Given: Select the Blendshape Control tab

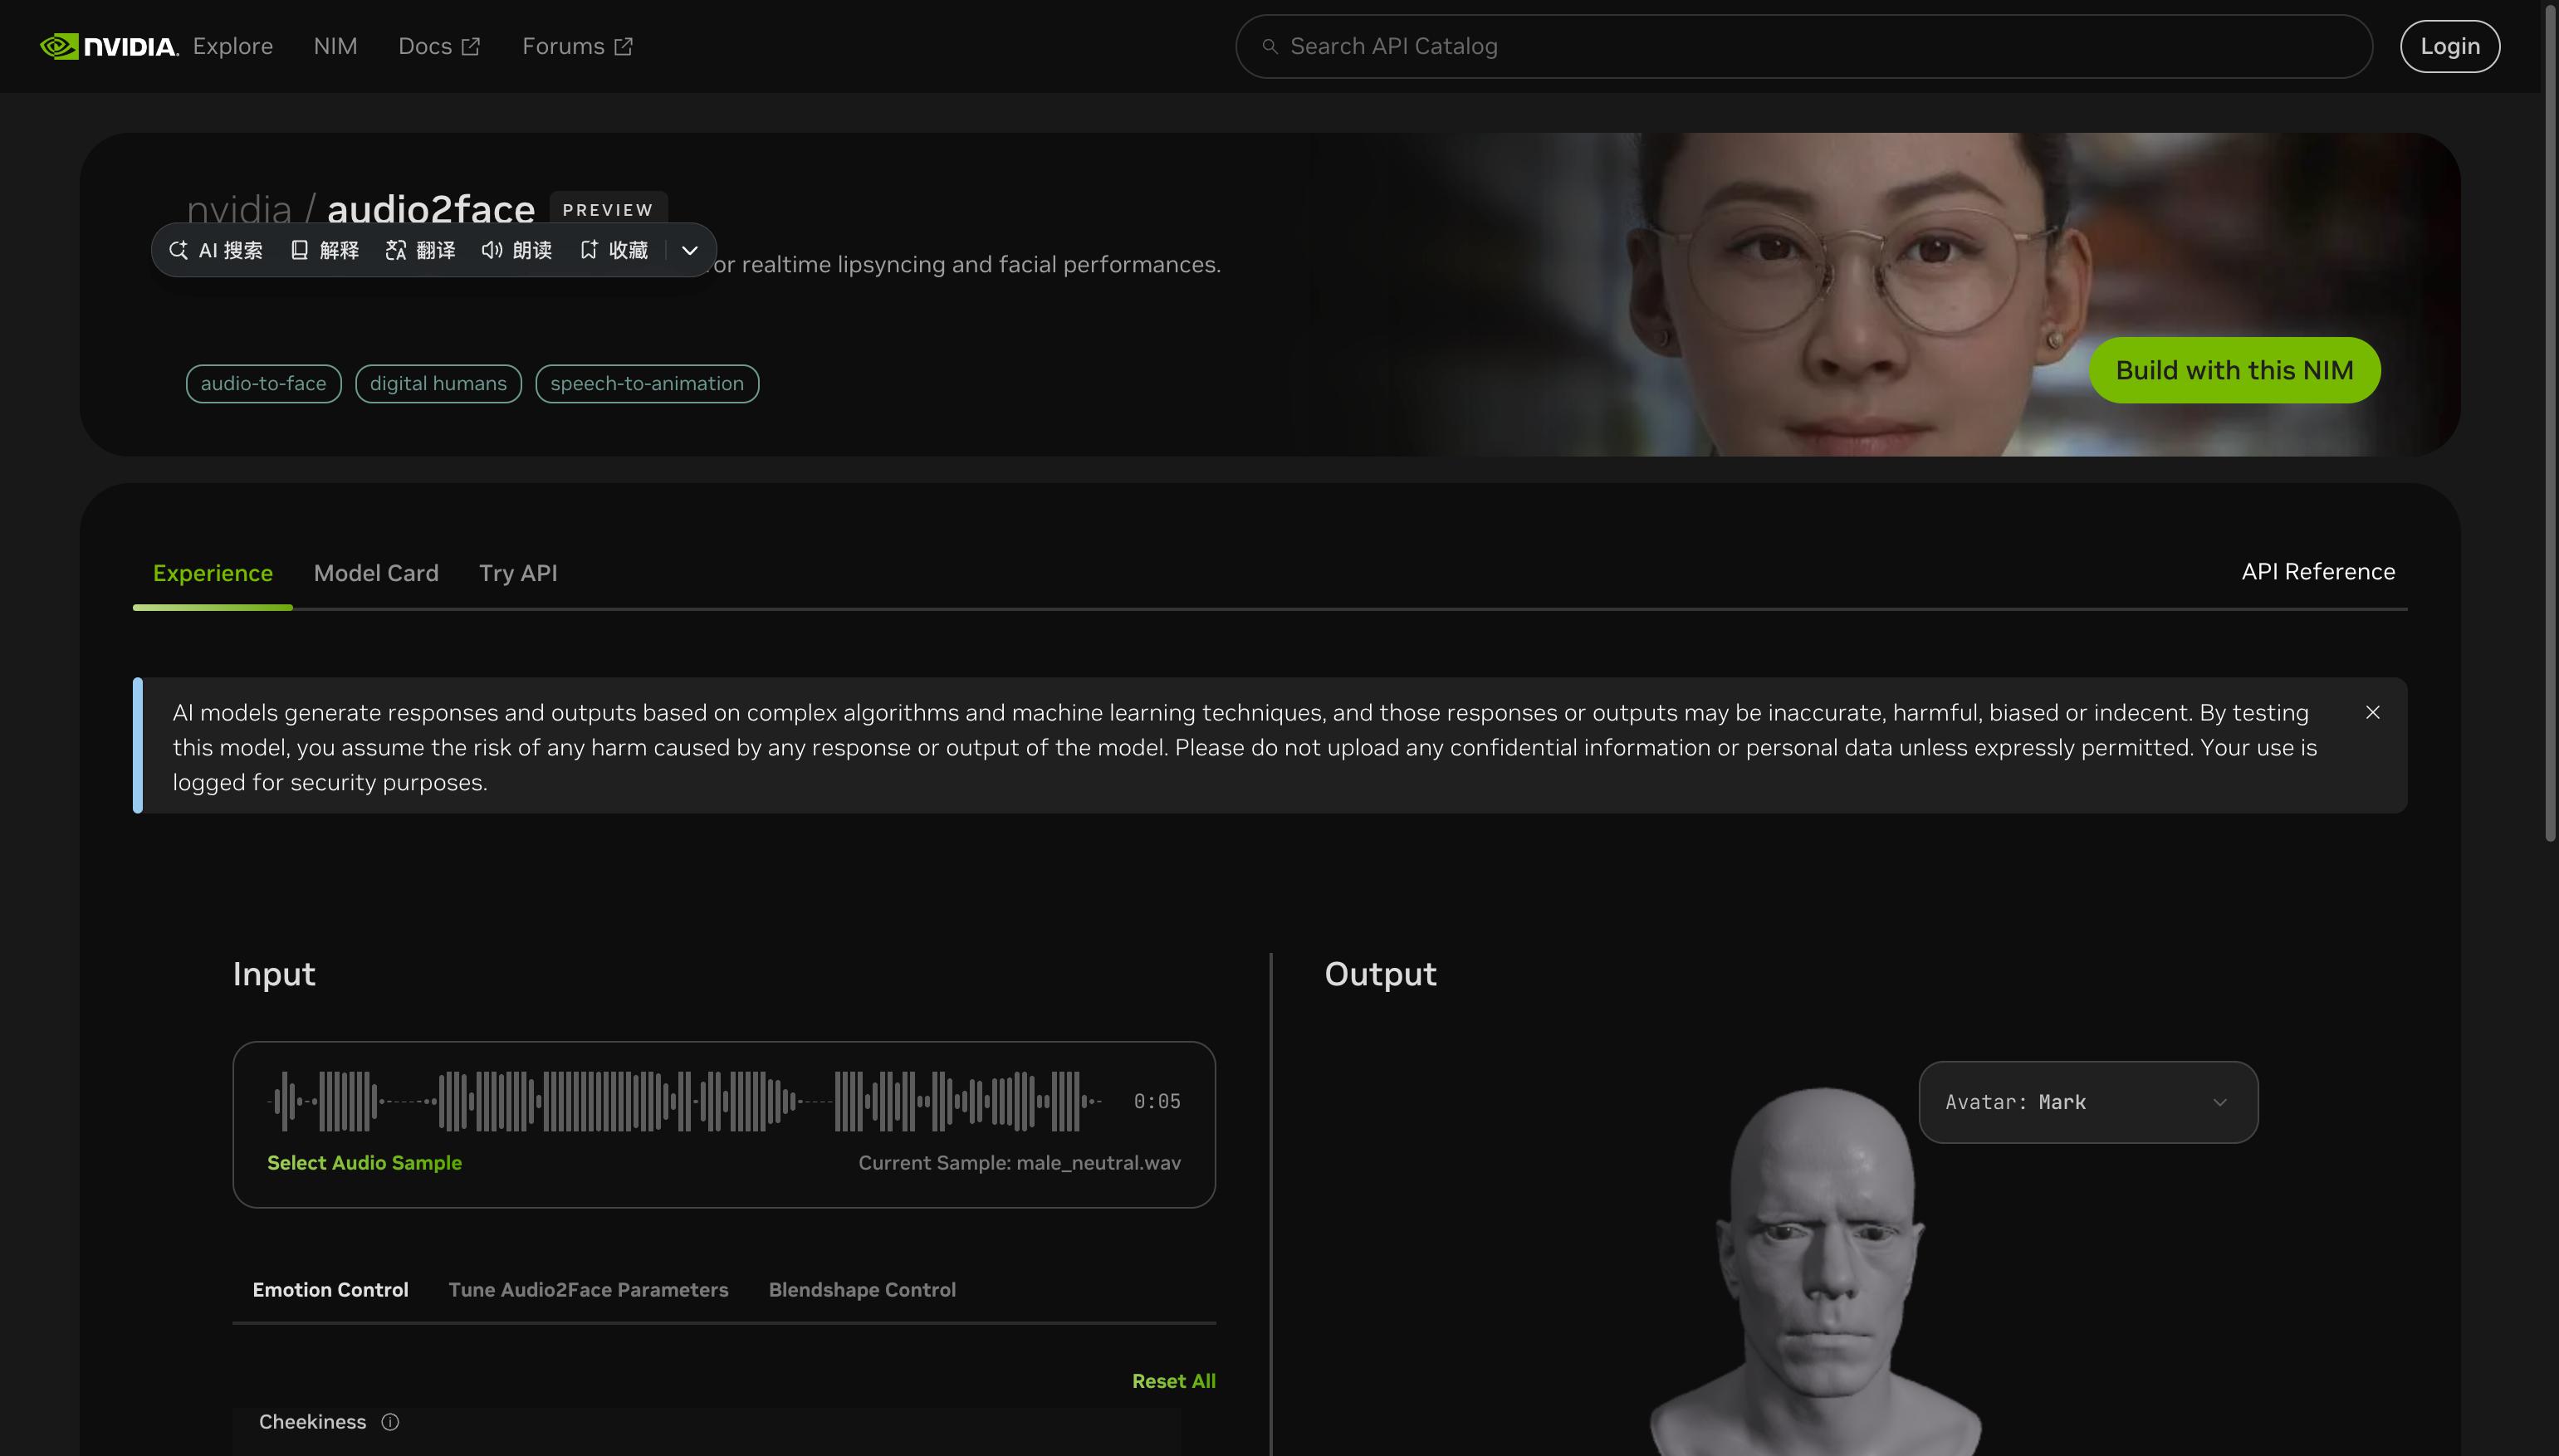Looking at the screenshot, I should pyautogui.click(x=862, y=1290).
